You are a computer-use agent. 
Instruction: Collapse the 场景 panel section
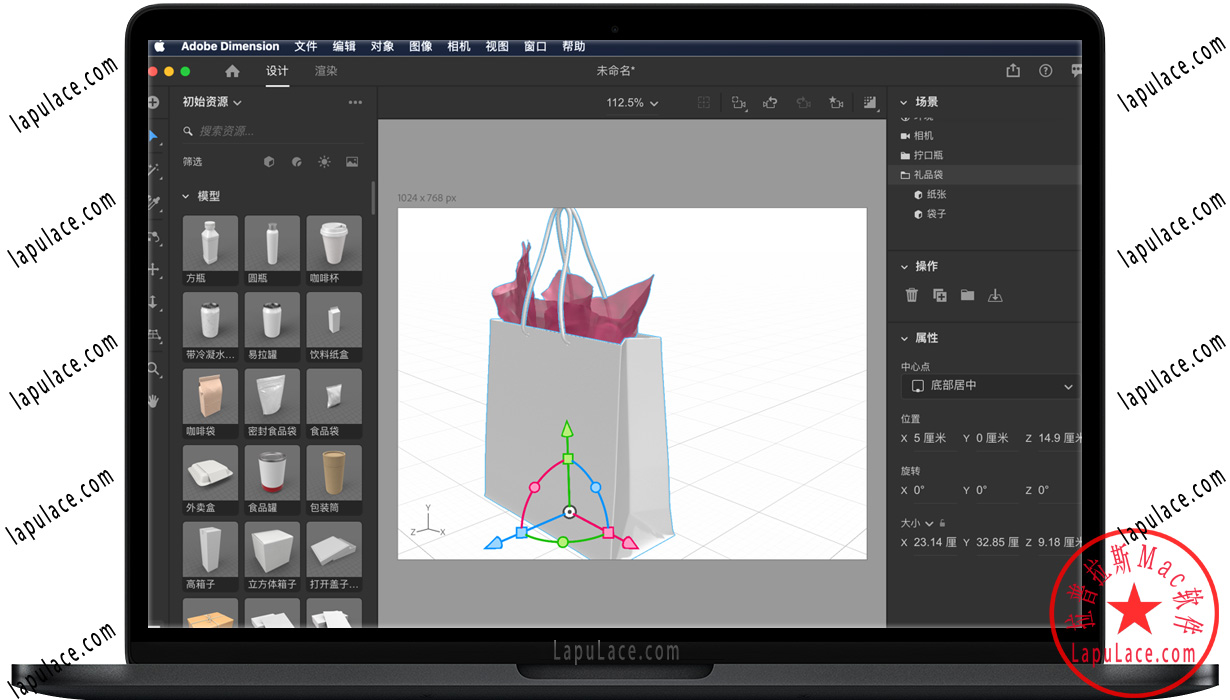click(904, 101)
